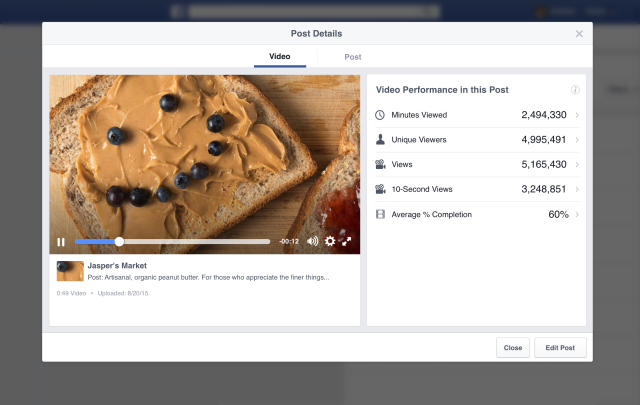Click the Edit Post button
The image size is (640, 405).
coord(560,348)
